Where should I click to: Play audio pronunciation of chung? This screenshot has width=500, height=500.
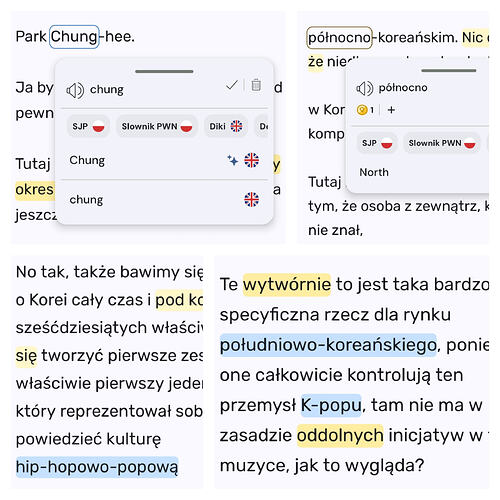75,90
